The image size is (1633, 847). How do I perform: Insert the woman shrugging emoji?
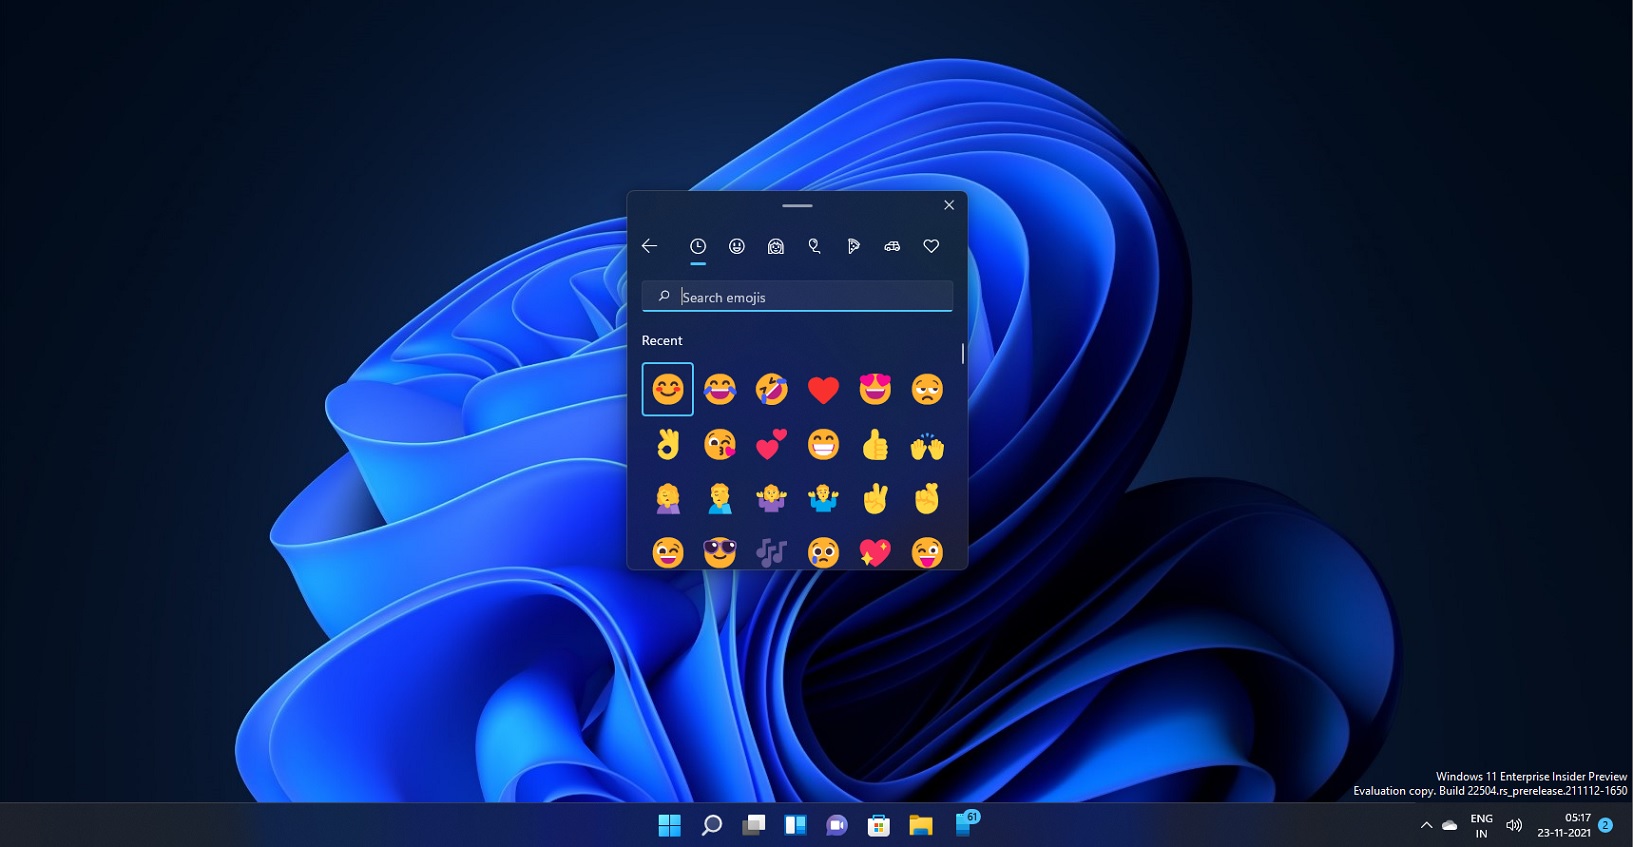point(772,498)
